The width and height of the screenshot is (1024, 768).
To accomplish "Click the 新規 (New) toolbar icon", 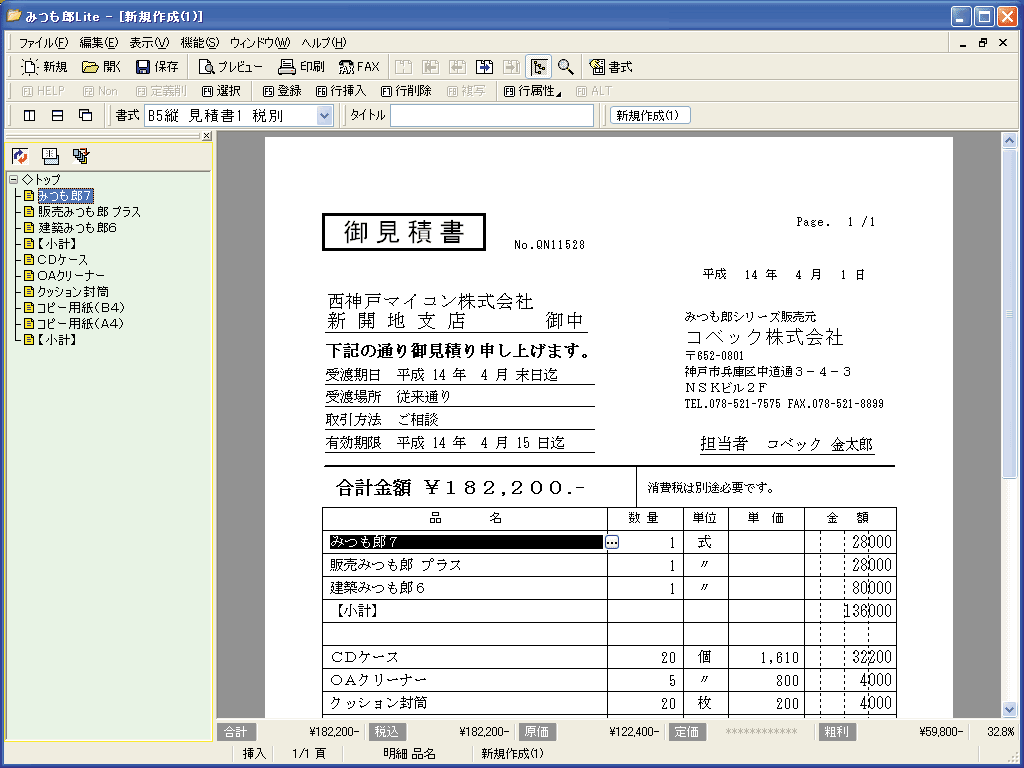I will click(x=44, y=67).
